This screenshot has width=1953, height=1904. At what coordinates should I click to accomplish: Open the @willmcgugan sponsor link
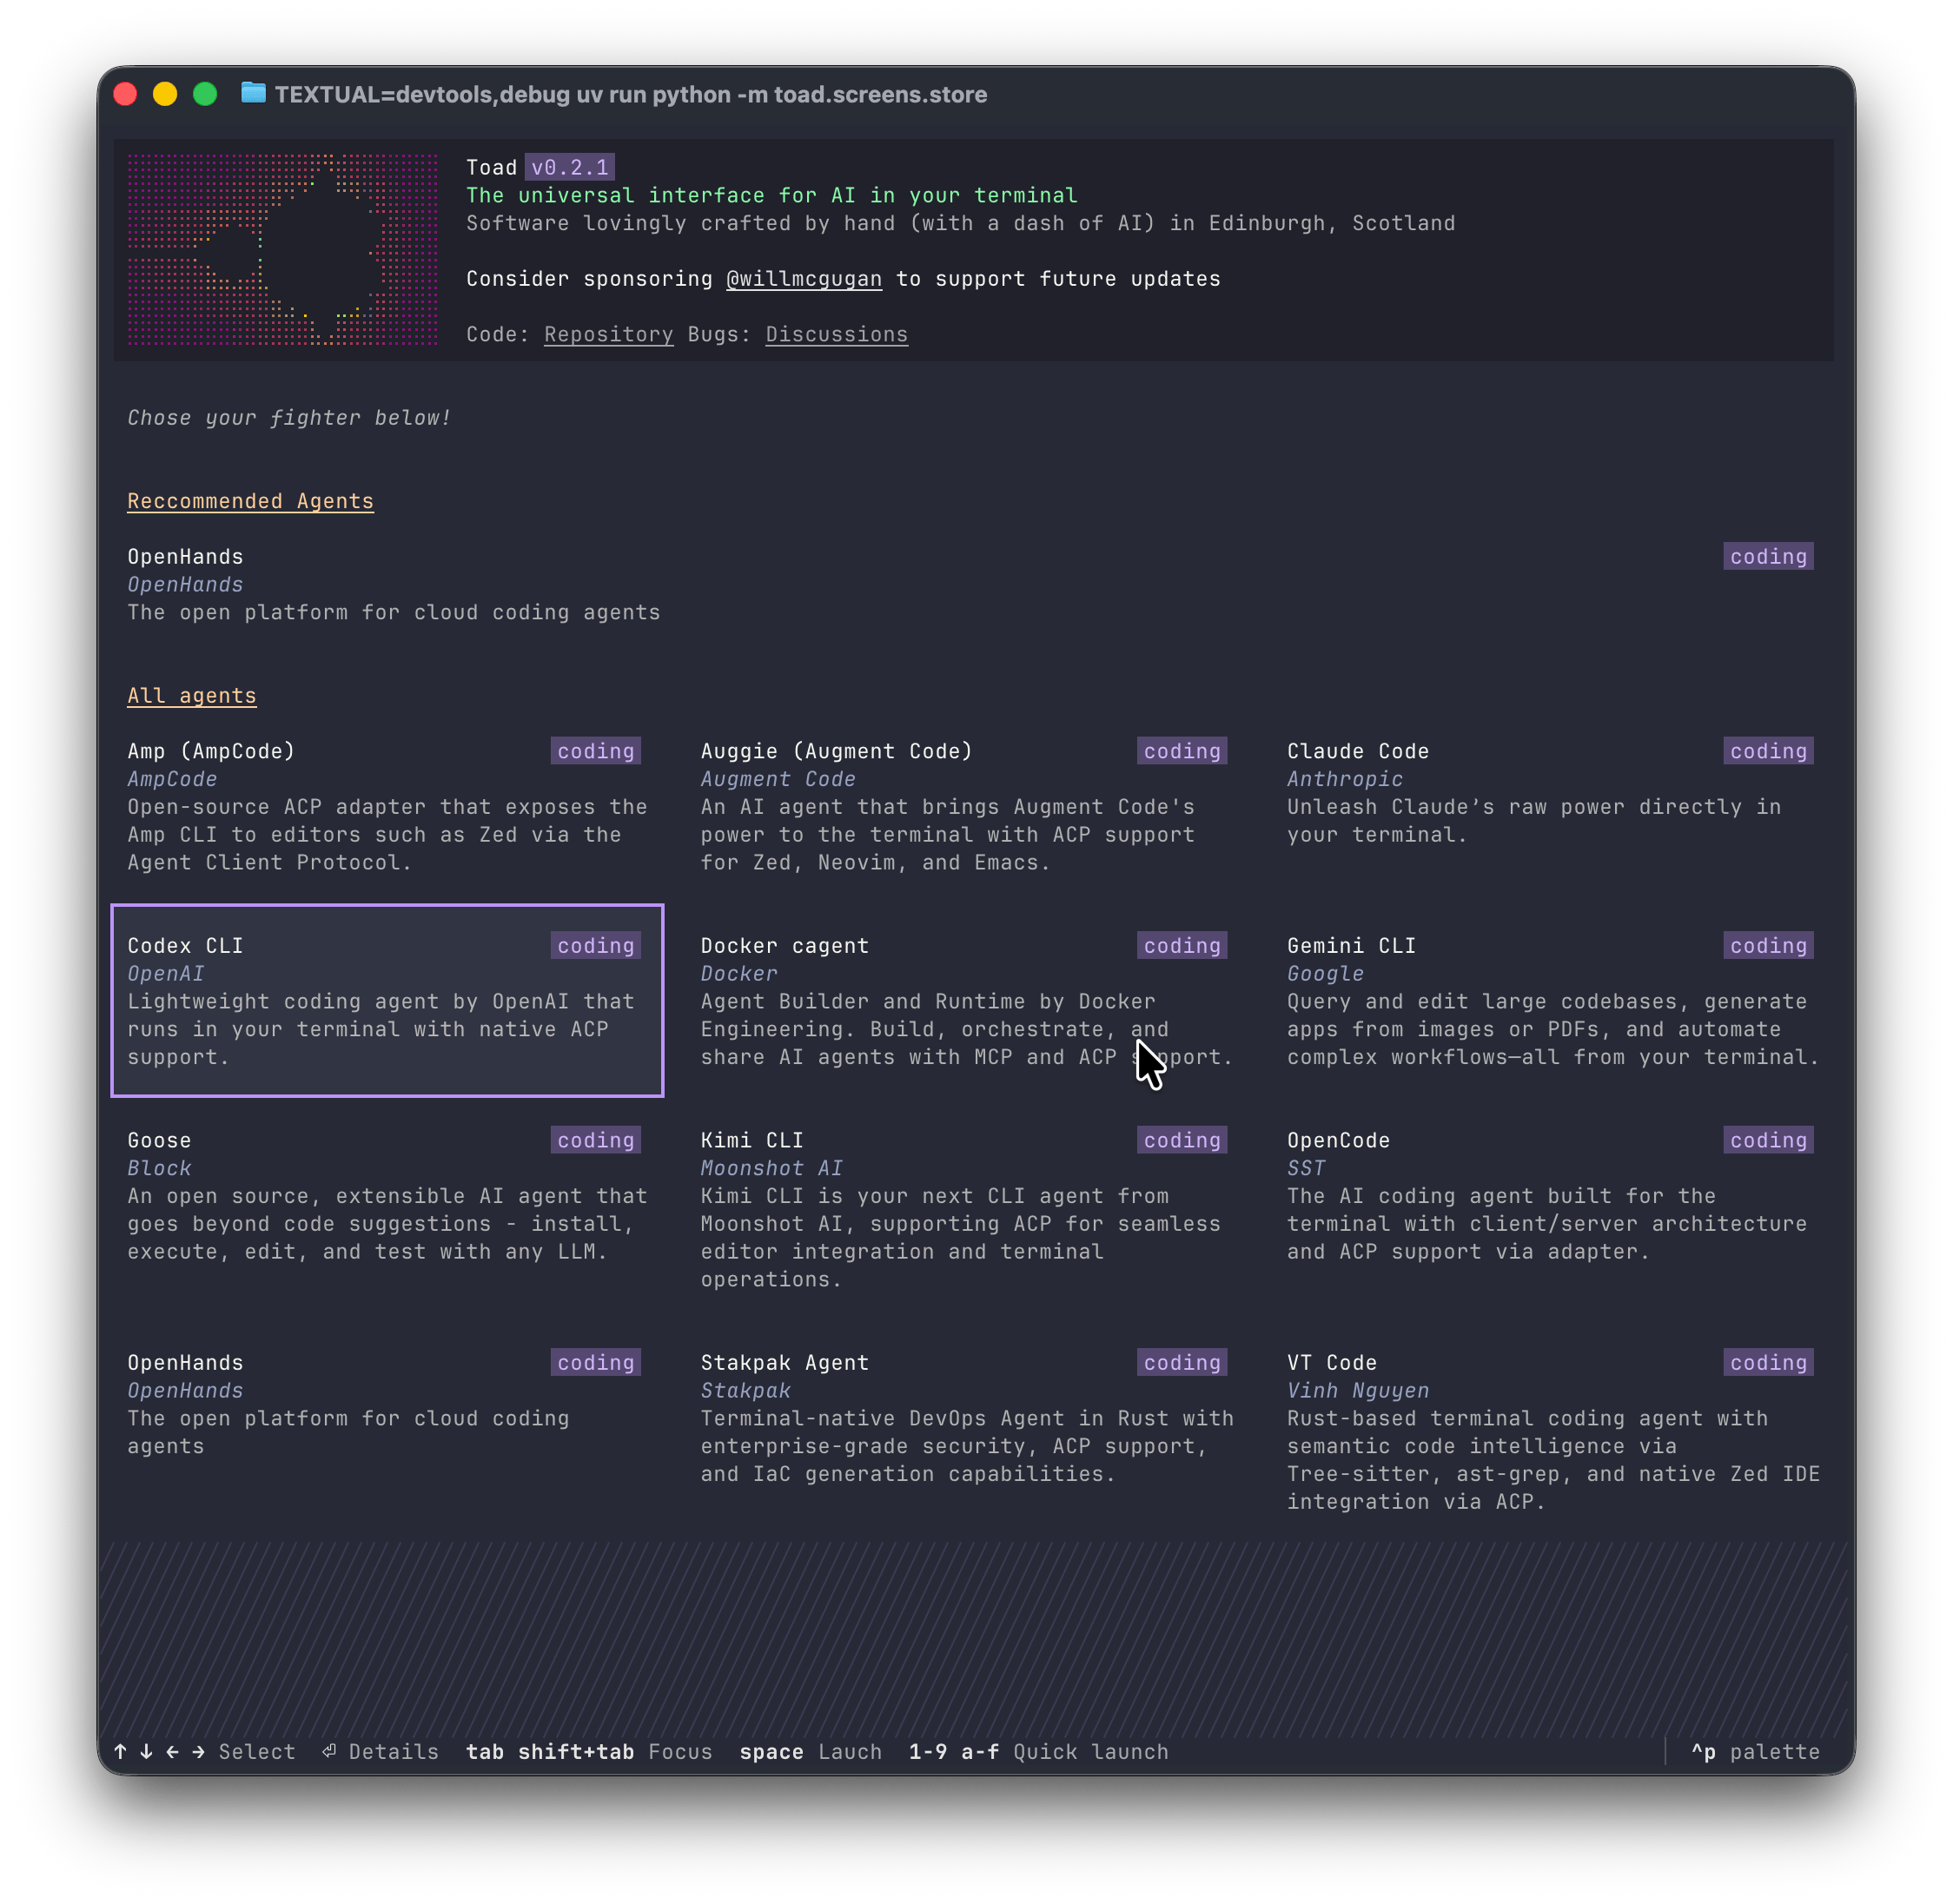803,279
